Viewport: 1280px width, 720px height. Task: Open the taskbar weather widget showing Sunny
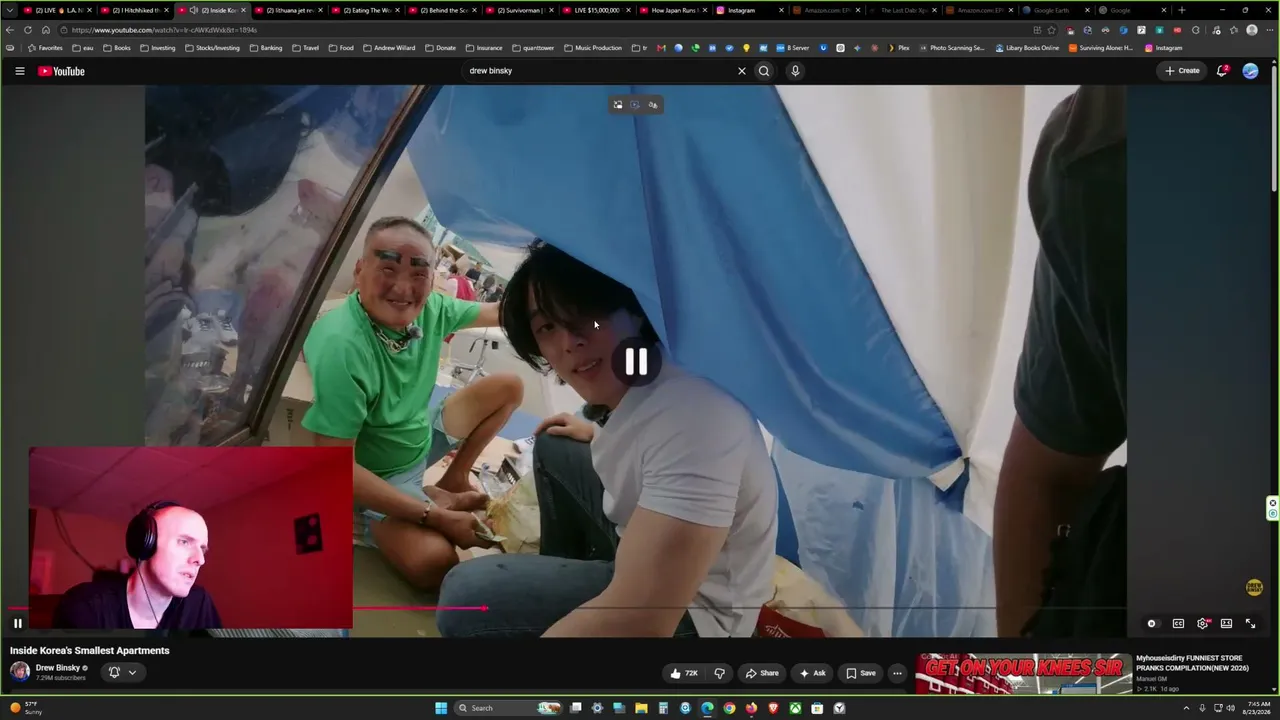coord(26,708)
